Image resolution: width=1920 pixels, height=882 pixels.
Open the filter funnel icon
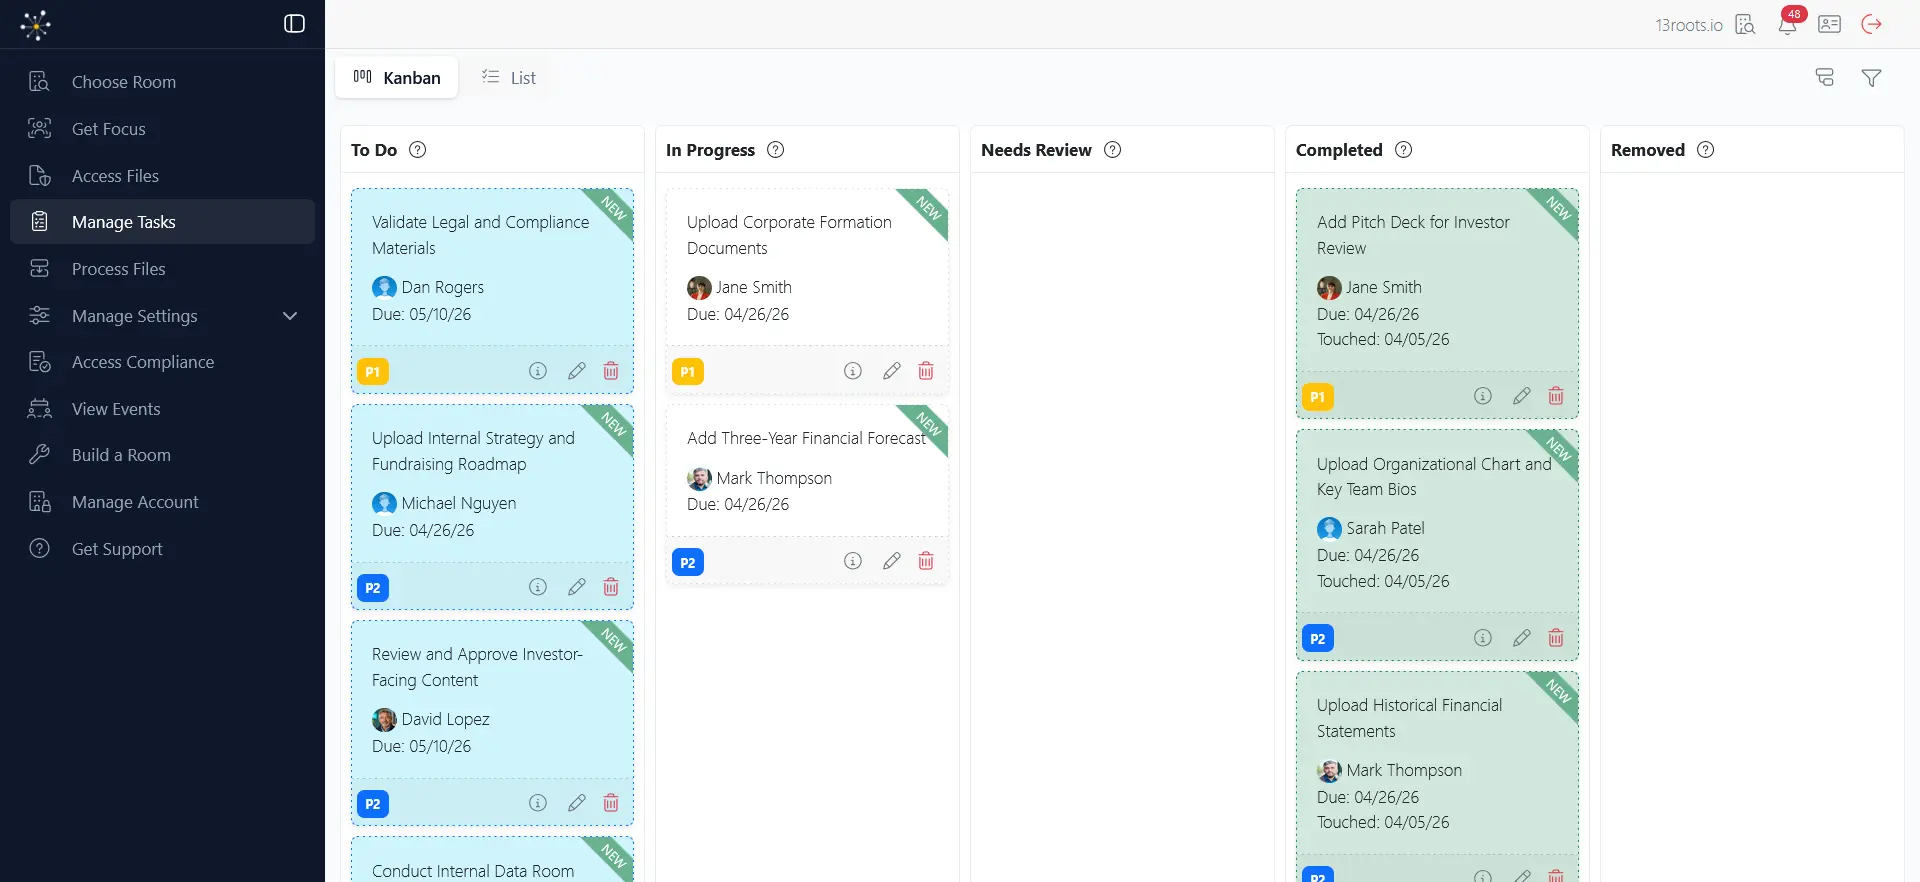click(1872, 78)
